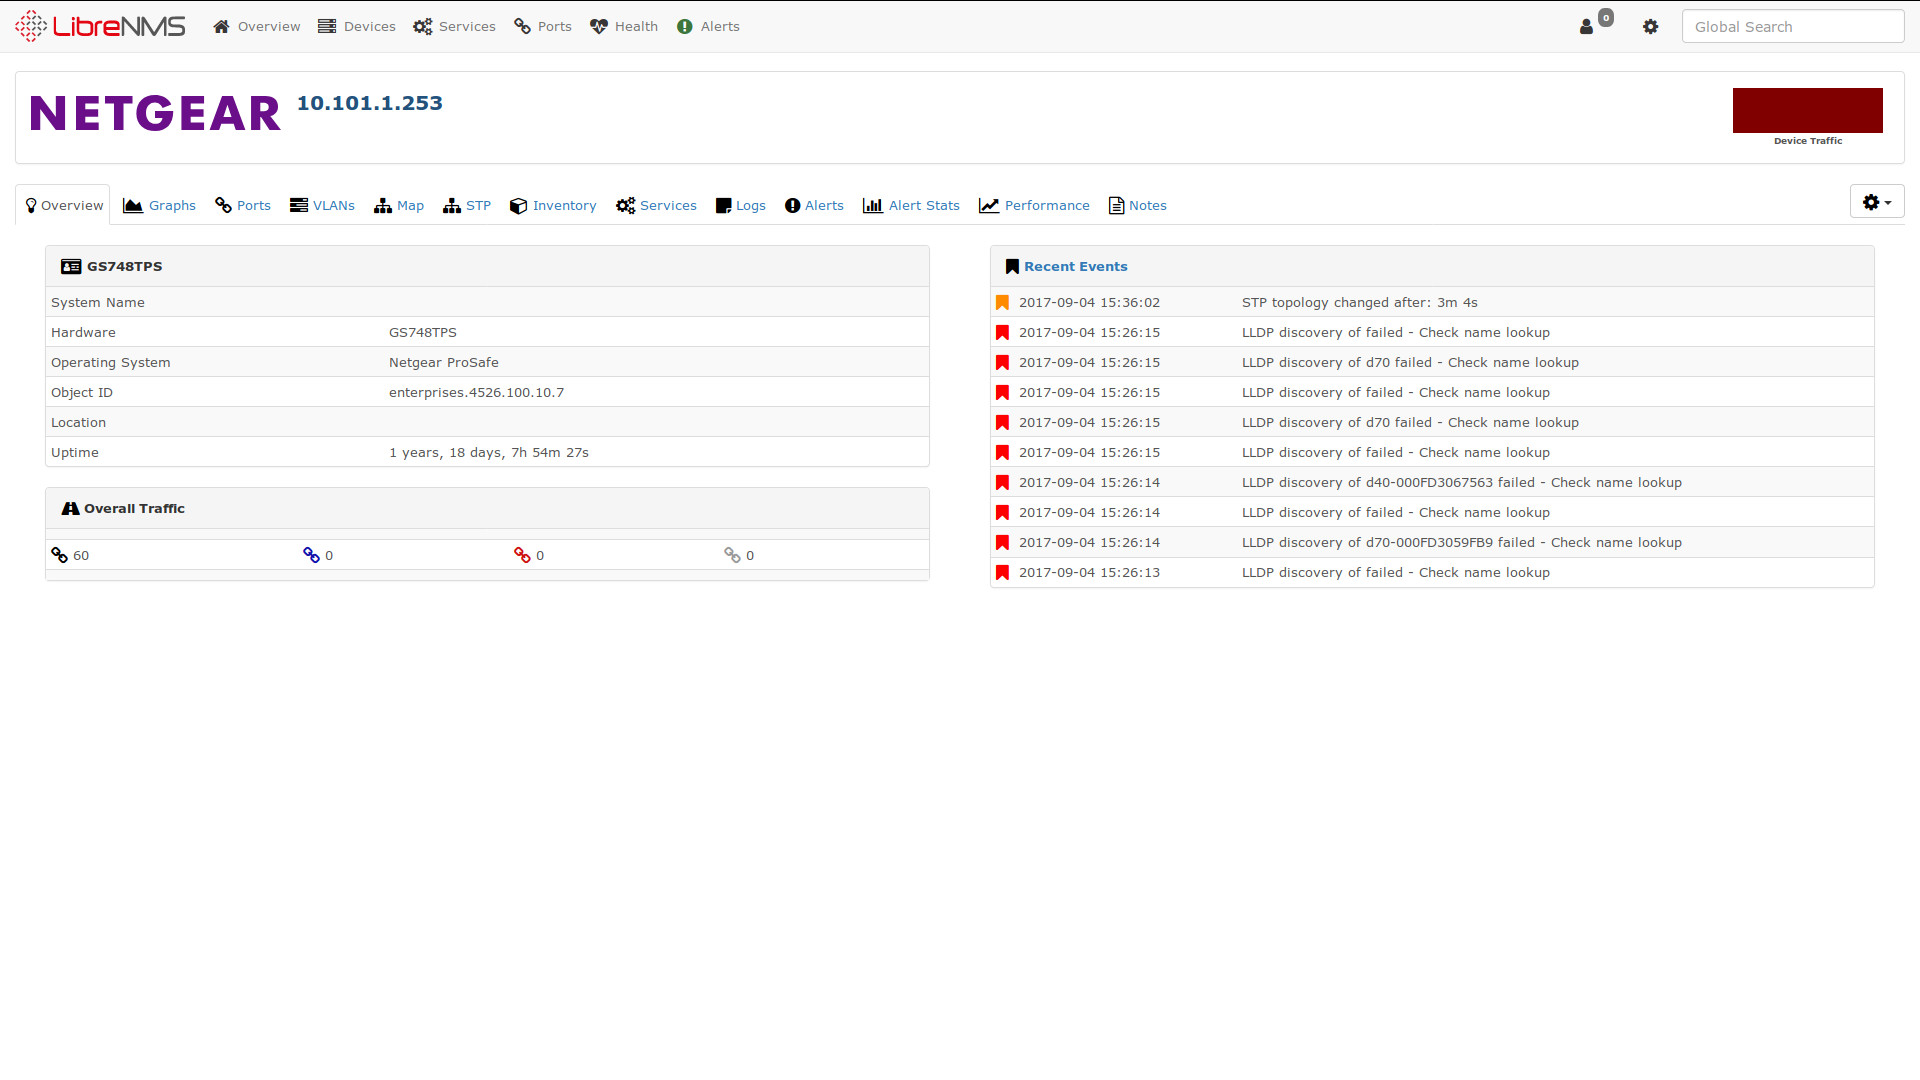Viewport: 1920px width, 1080px height.
Task: Switch to the Inventory tab
Action: click(553, 205)
